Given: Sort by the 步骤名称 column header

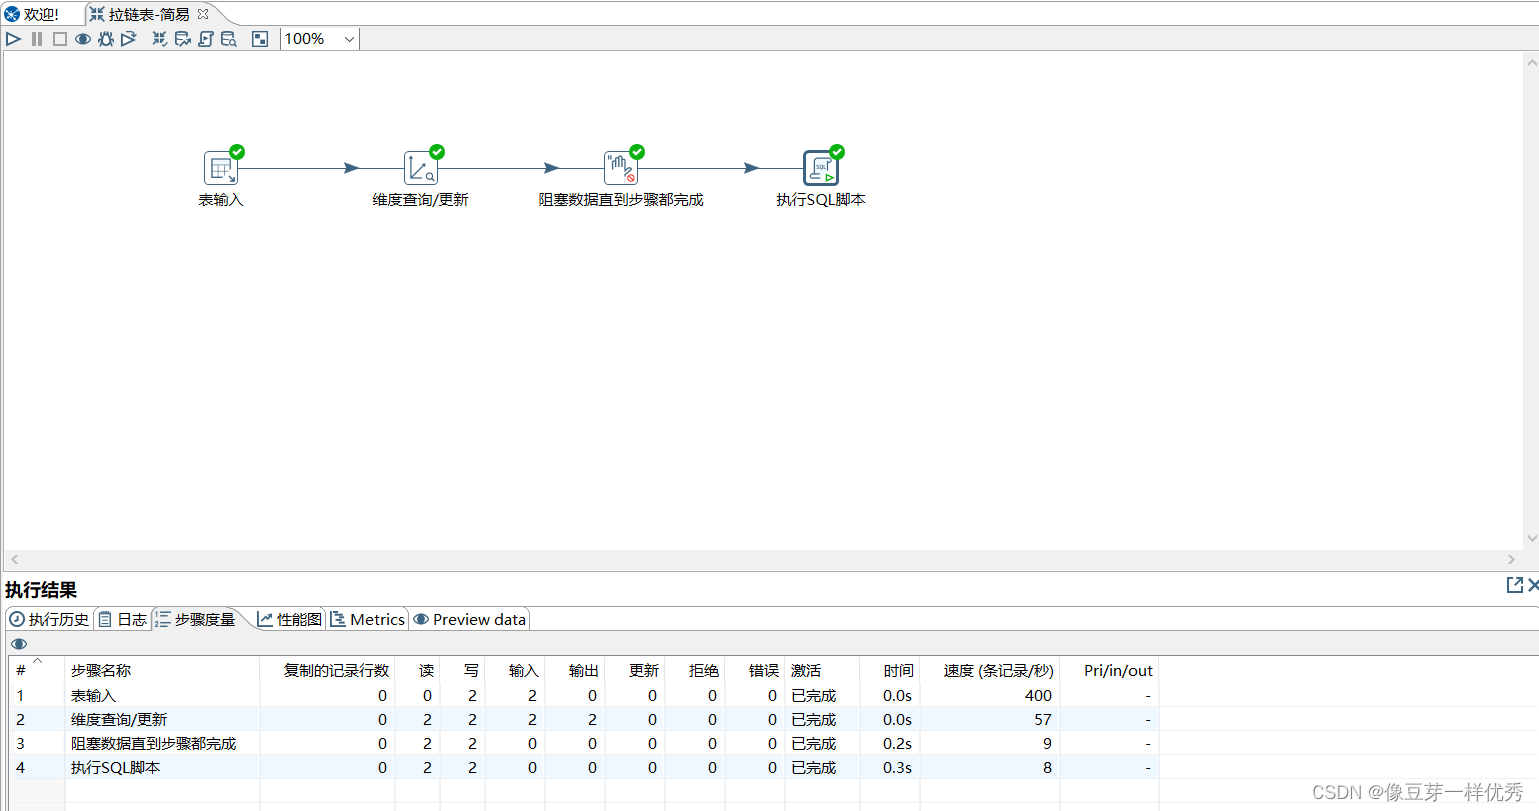Looking at the screenshot, I should point(162,670).
